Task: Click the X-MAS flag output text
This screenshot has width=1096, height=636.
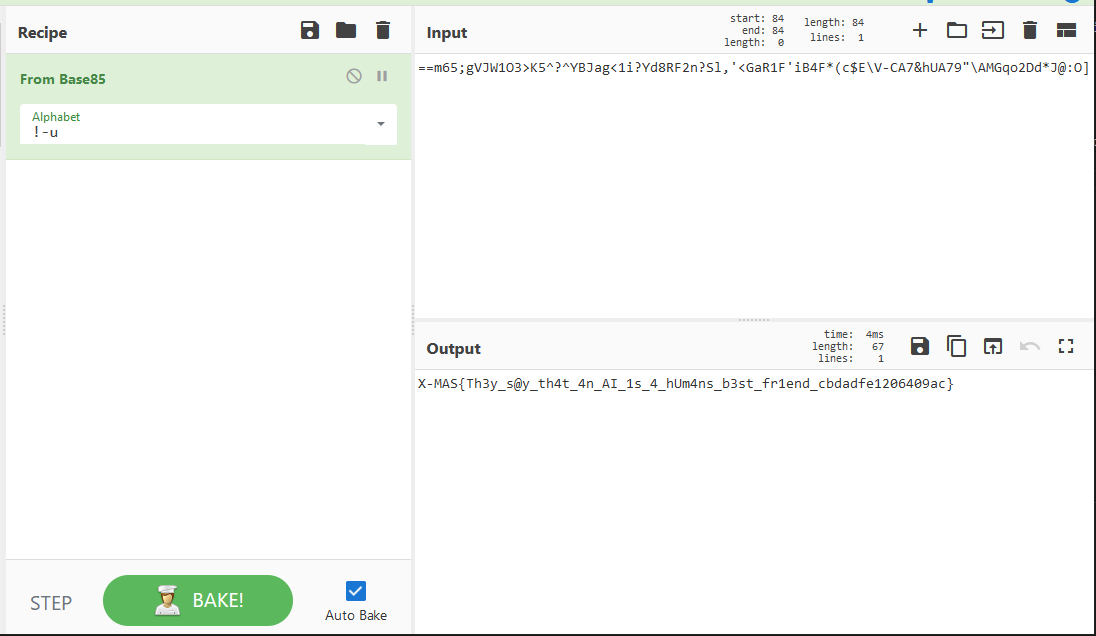Action: (686, 384)
